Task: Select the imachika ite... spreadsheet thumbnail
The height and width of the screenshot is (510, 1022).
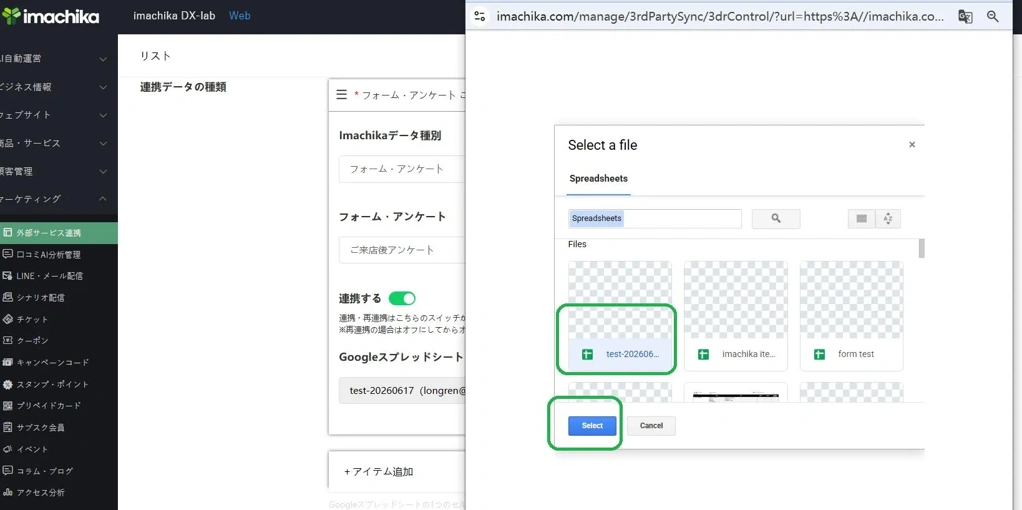Action: [x=736, y=316]
